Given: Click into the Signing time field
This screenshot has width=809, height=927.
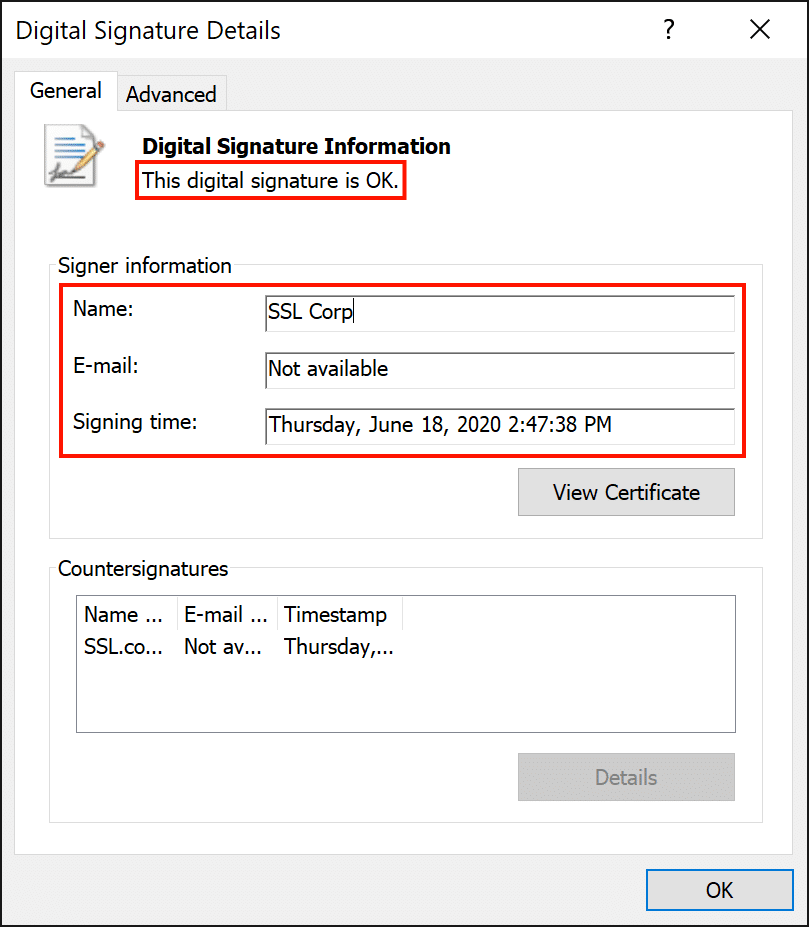Looking at the screenshot, I should tap(499, 425).
